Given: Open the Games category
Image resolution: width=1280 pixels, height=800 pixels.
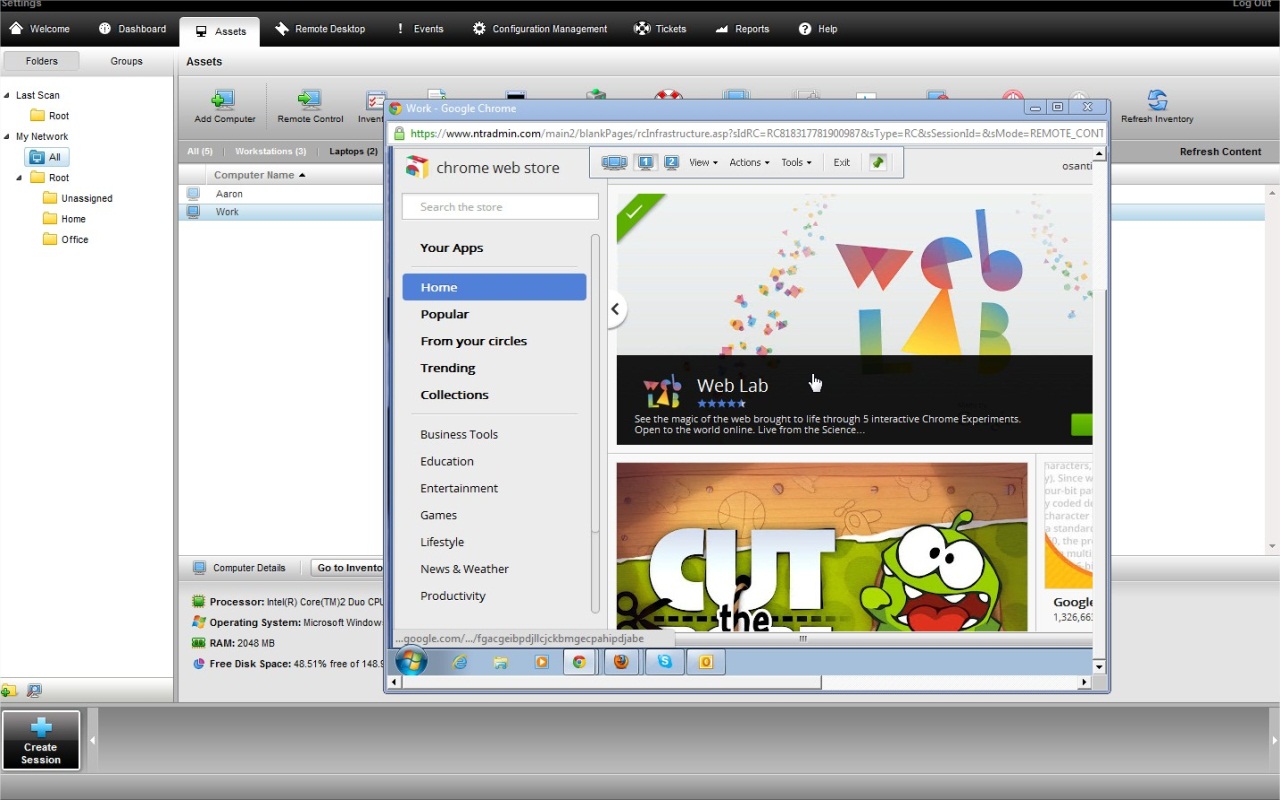Looking at the screenshot, I should click(438, 515).
